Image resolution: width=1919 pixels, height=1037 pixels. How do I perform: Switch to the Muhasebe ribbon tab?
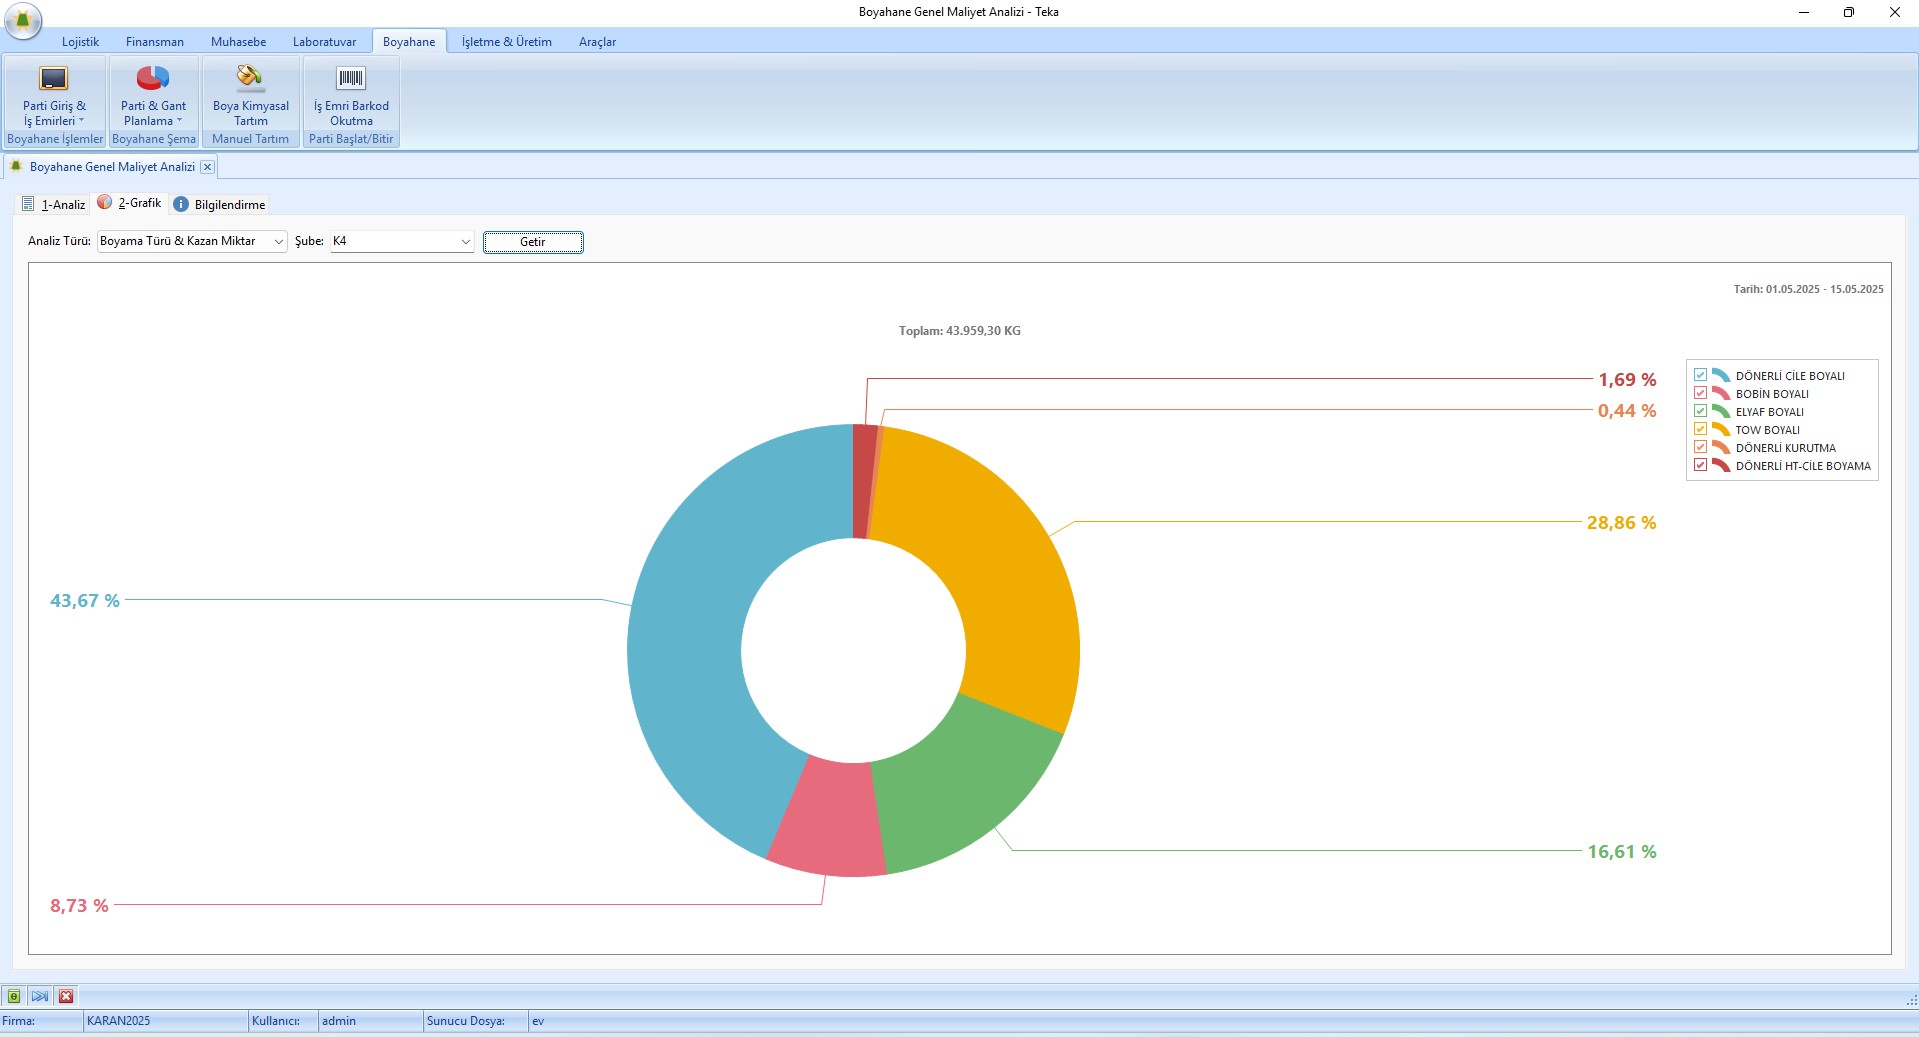[x=238, y=42]
